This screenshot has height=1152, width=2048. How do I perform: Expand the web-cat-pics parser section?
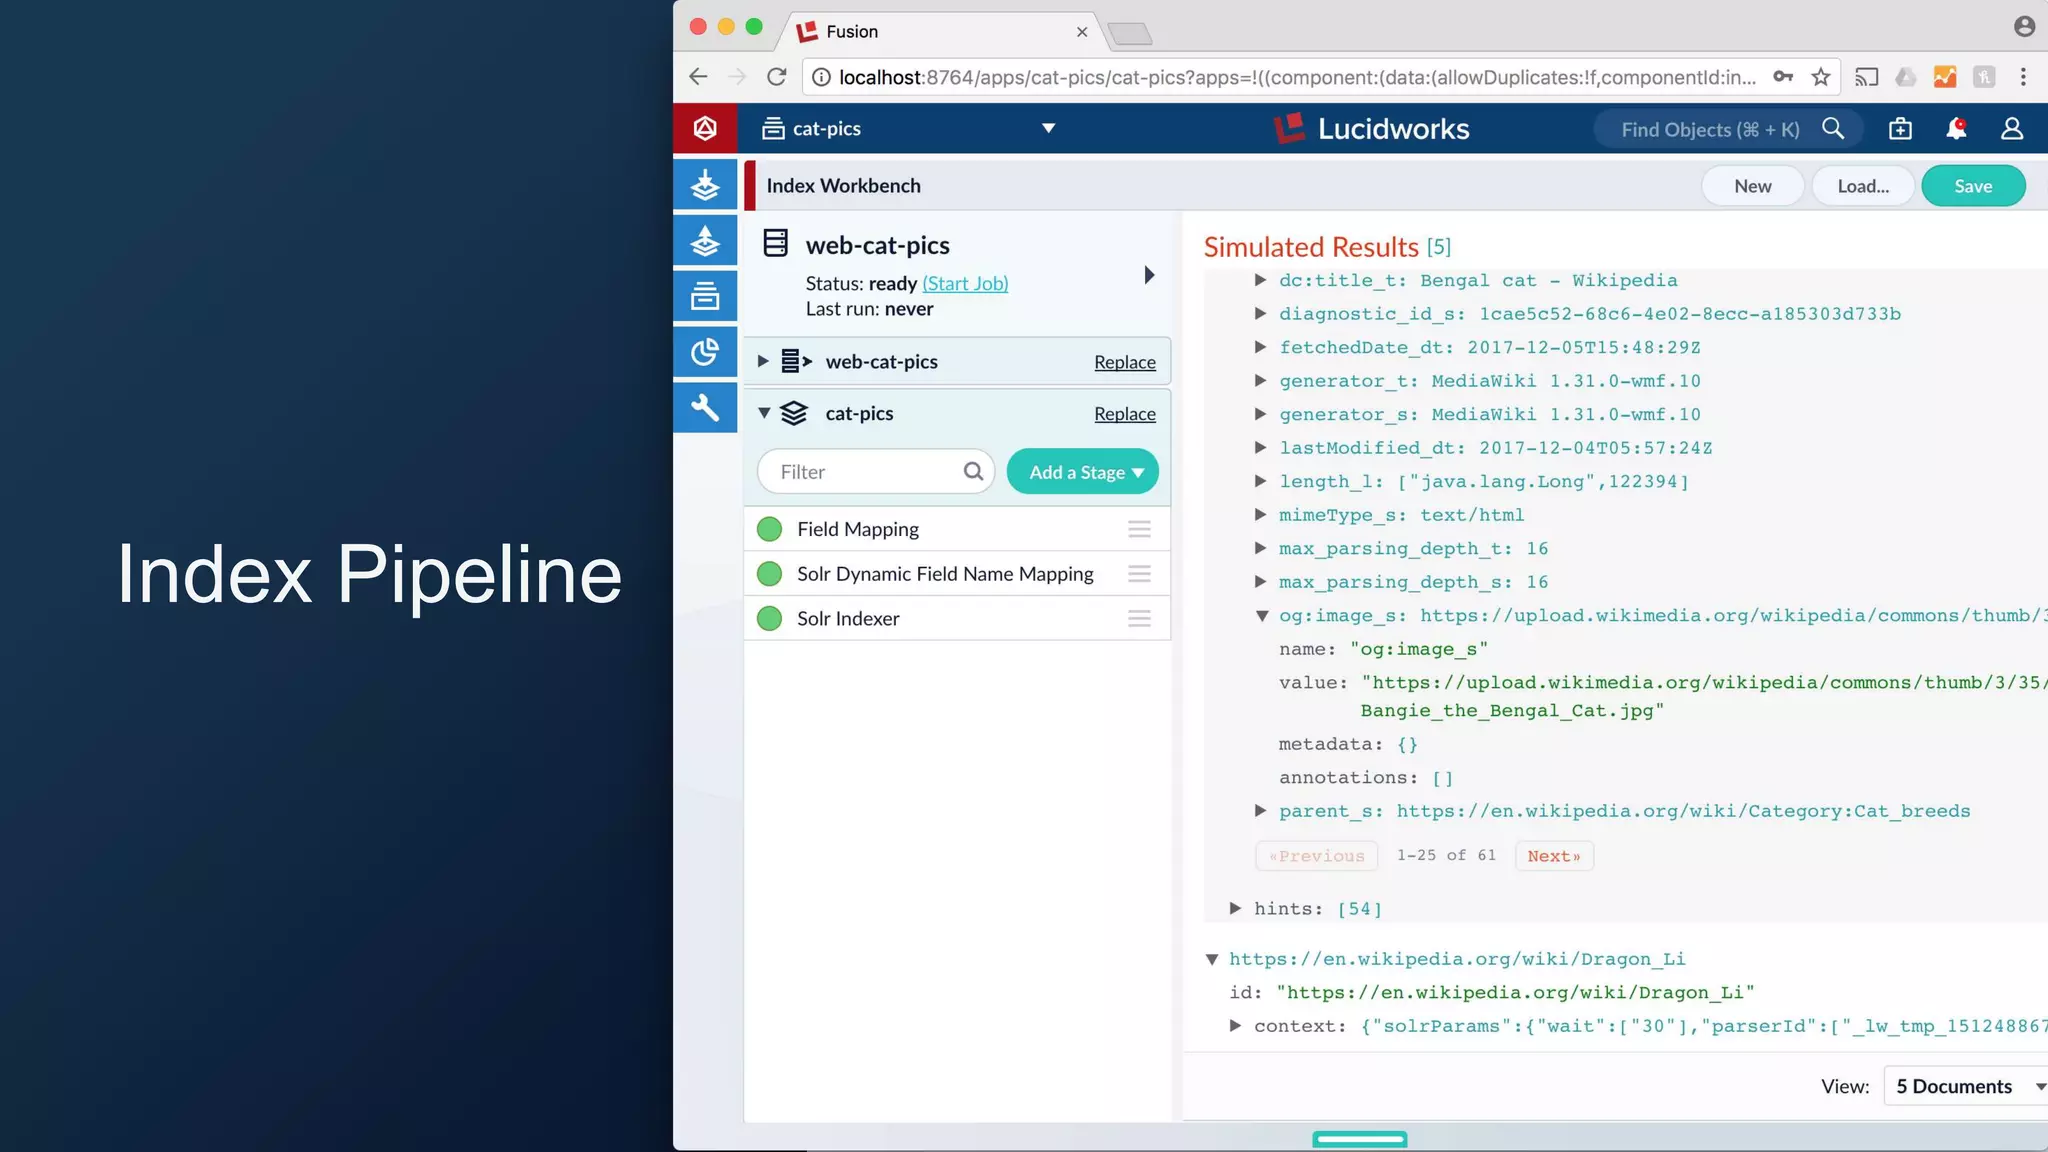coord(763,361)
